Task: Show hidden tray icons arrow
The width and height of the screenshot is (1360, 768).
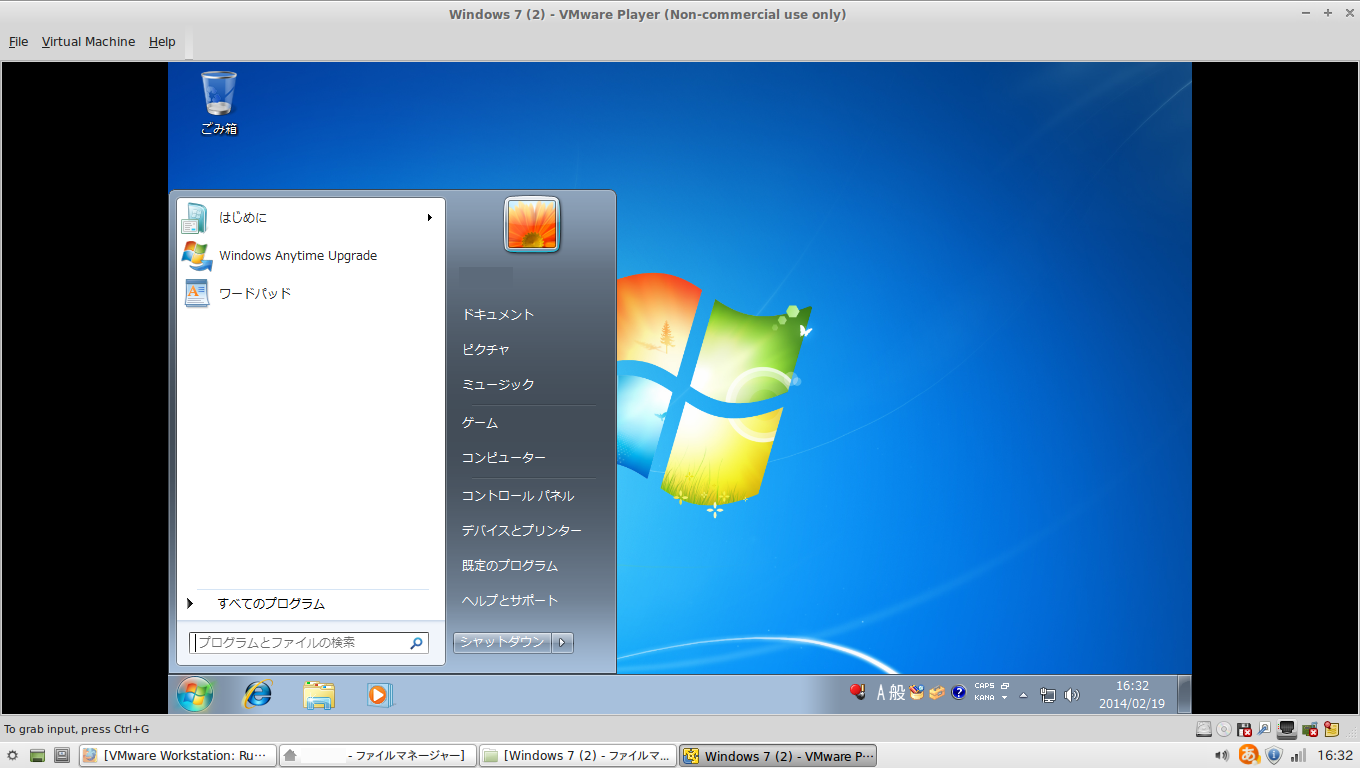Action: pyautogui.click(x=1023, y=695)
